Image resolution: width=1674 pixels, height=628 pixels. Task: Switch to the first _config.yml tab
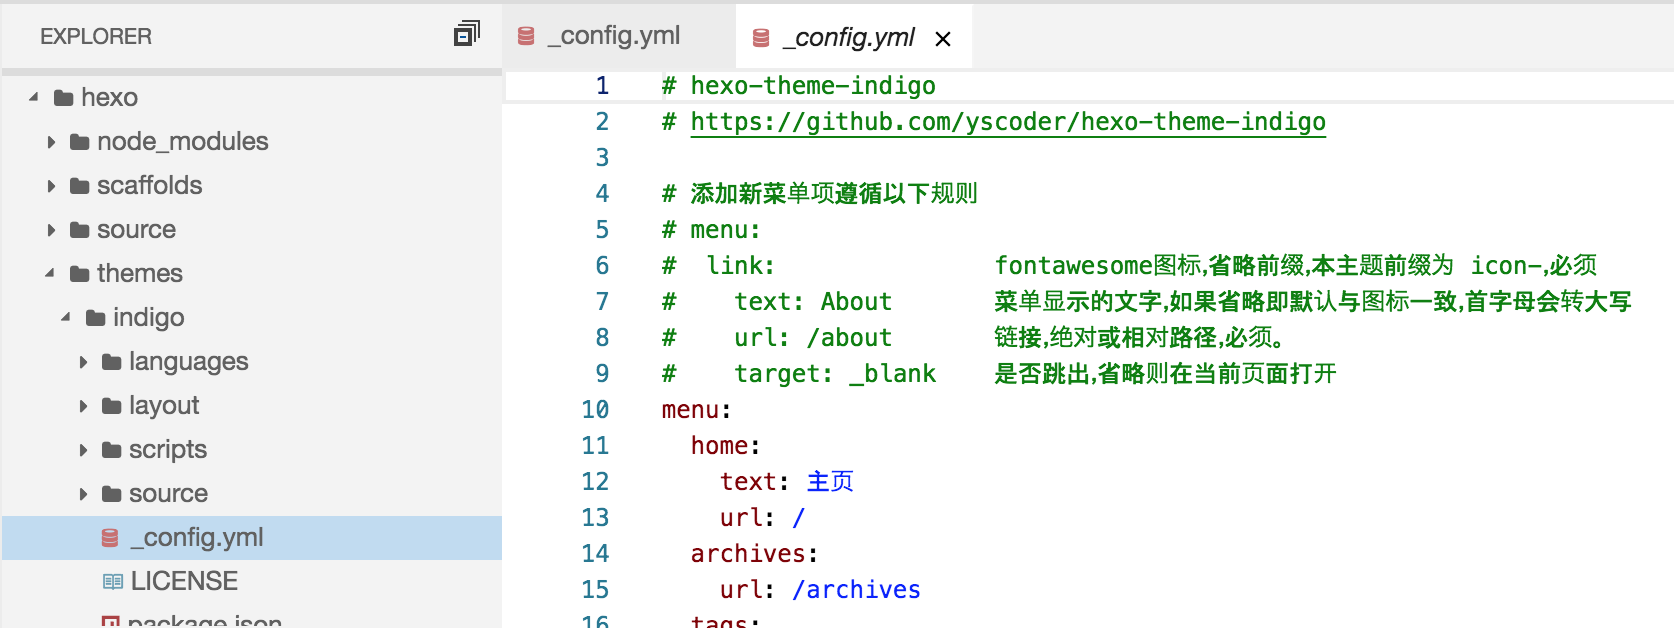click(x=618, y=36)
